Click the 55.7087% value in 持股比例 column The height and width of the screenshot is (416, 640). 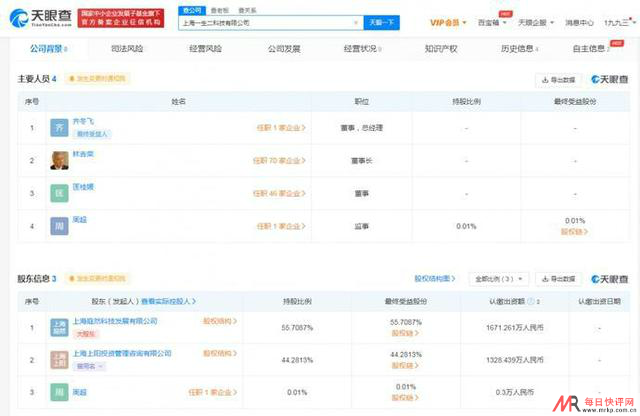pyautogui.click(x=297, y=327)
